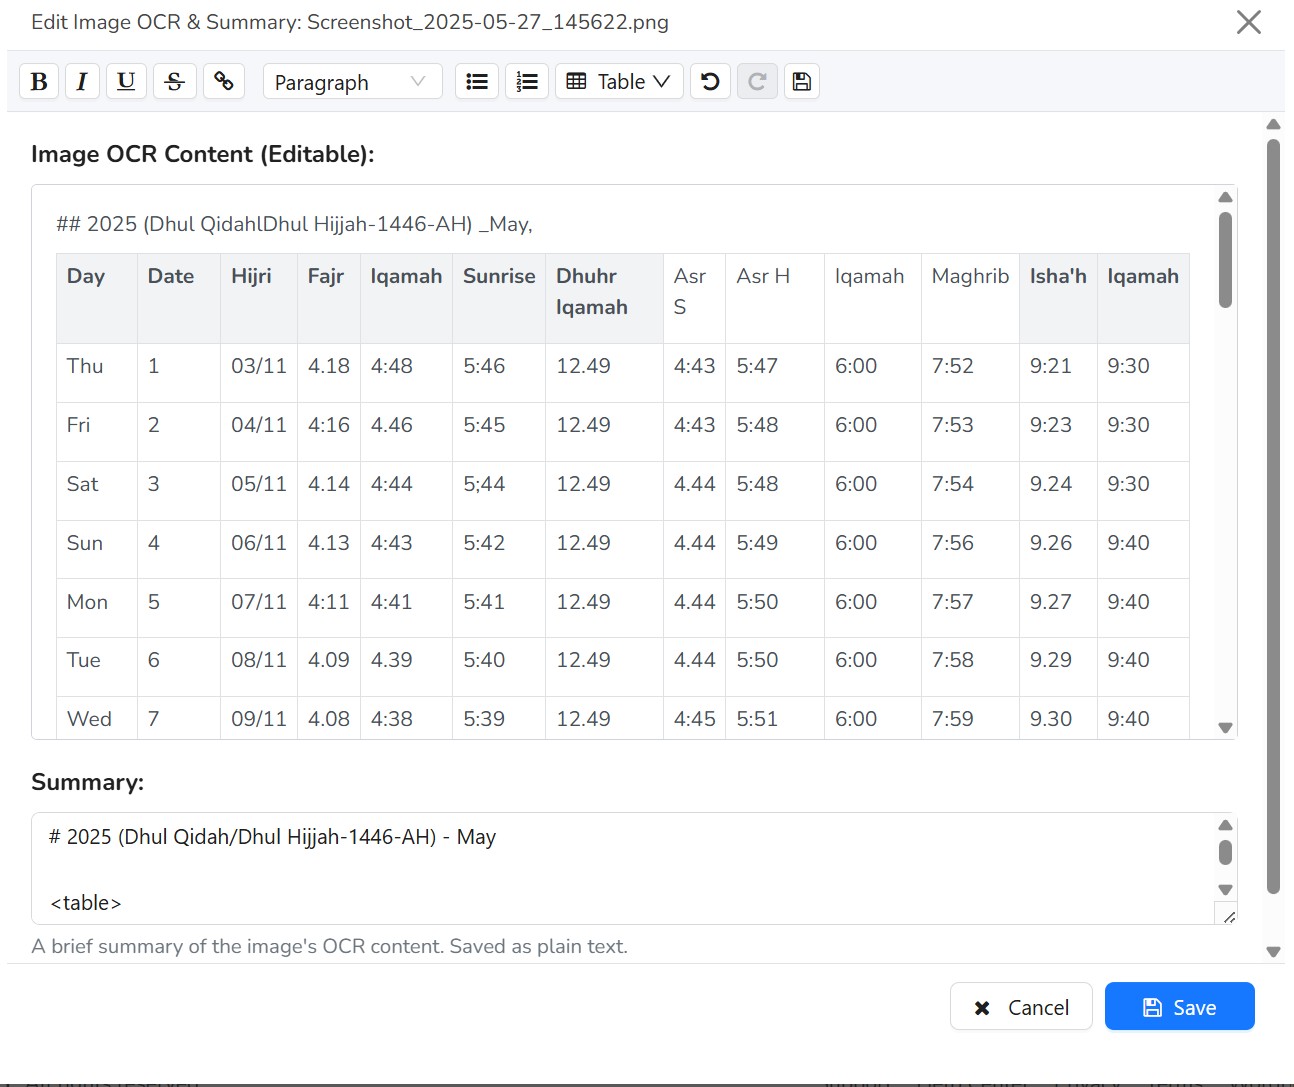The width and height of the screenshot is (1294, 1087).
Task: Click the OCR heading line starting with ## 2025
Action: click(x=294, y=224)
